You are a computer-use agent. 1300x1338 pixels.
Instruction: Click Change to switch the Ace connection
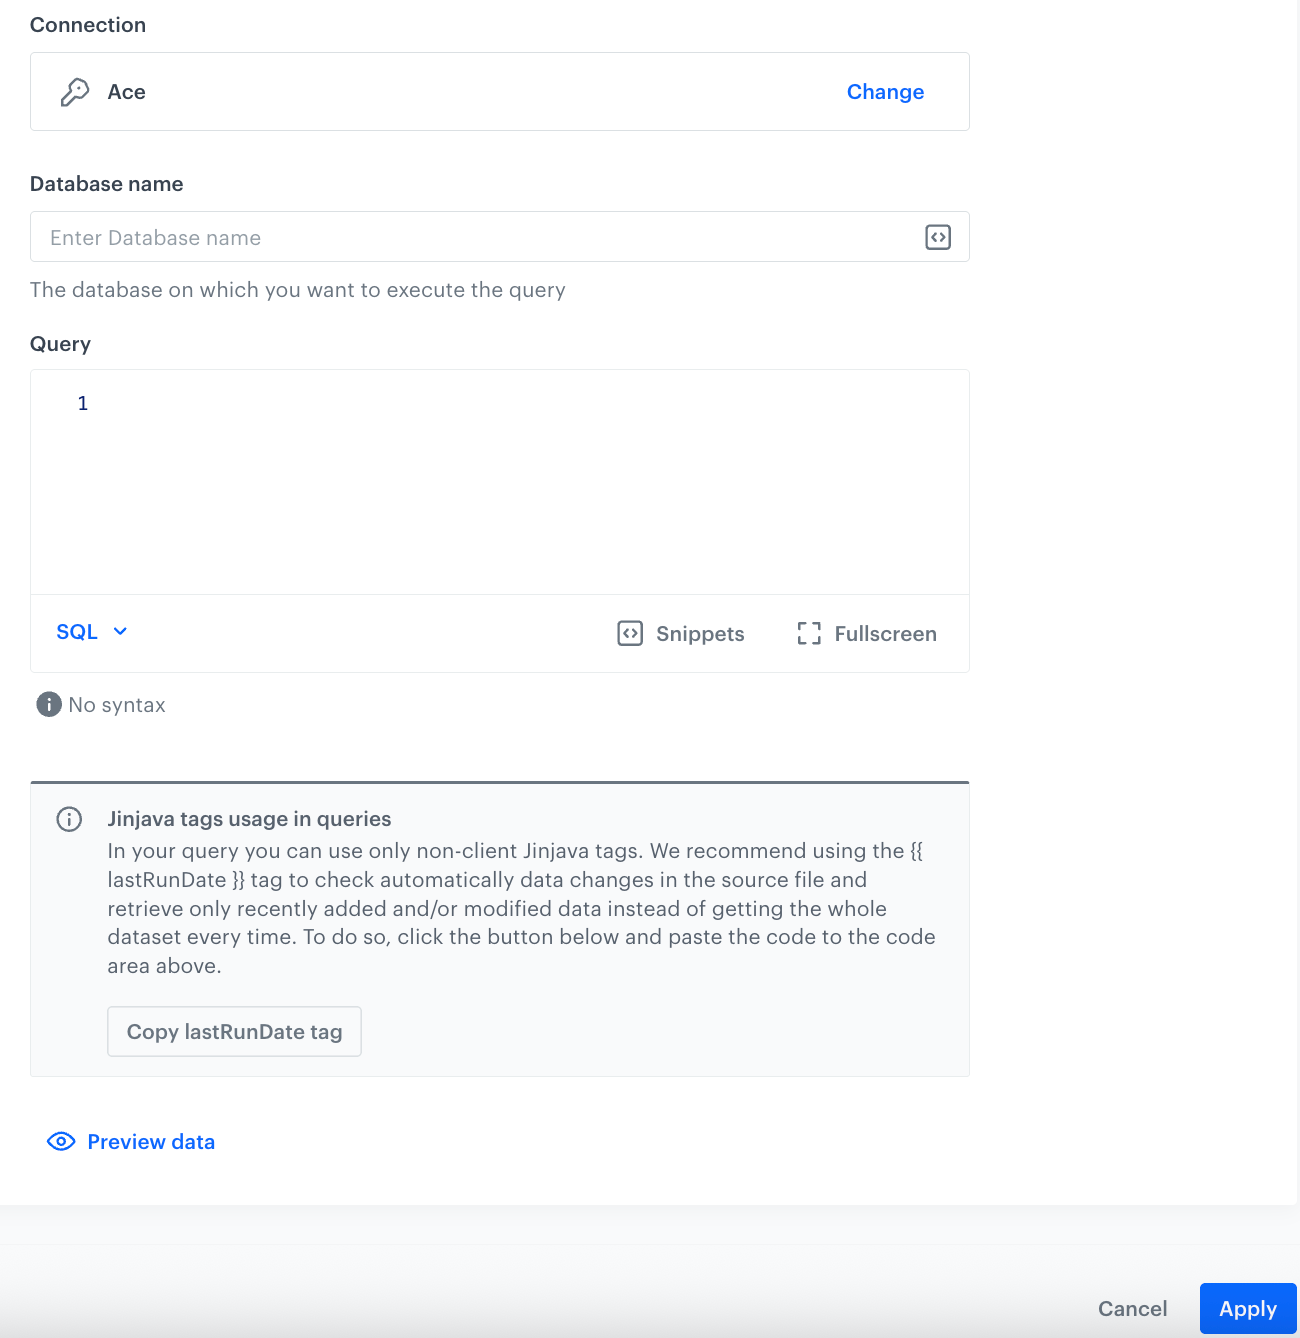(x=884, y=91)
